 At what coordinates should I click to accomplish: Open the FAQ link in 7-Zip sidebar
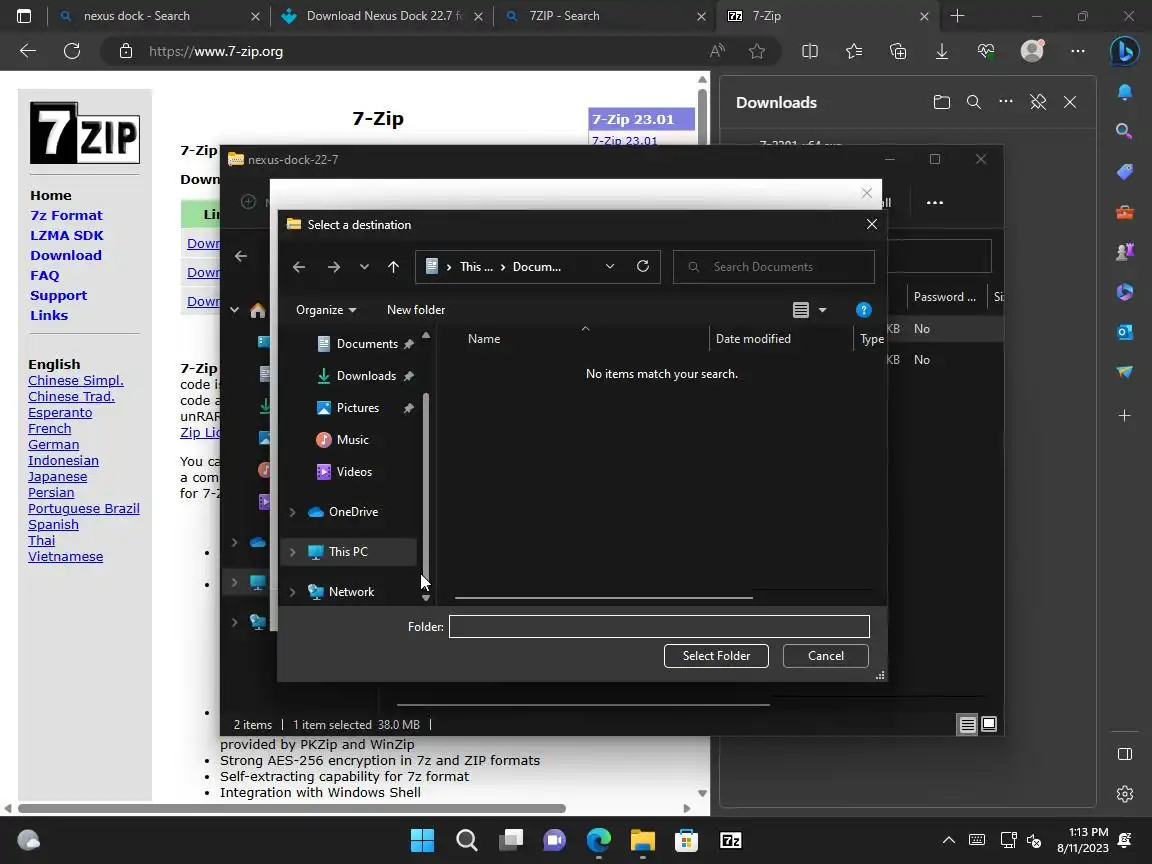pyautogui.click(x=45, y=276)
